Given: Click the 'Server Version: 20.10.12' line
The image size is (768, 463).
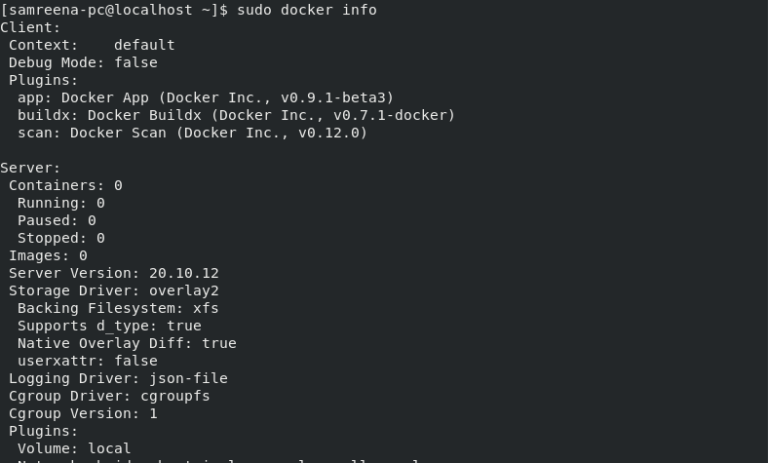Looking at the screenshot, I should click(114, 273).
